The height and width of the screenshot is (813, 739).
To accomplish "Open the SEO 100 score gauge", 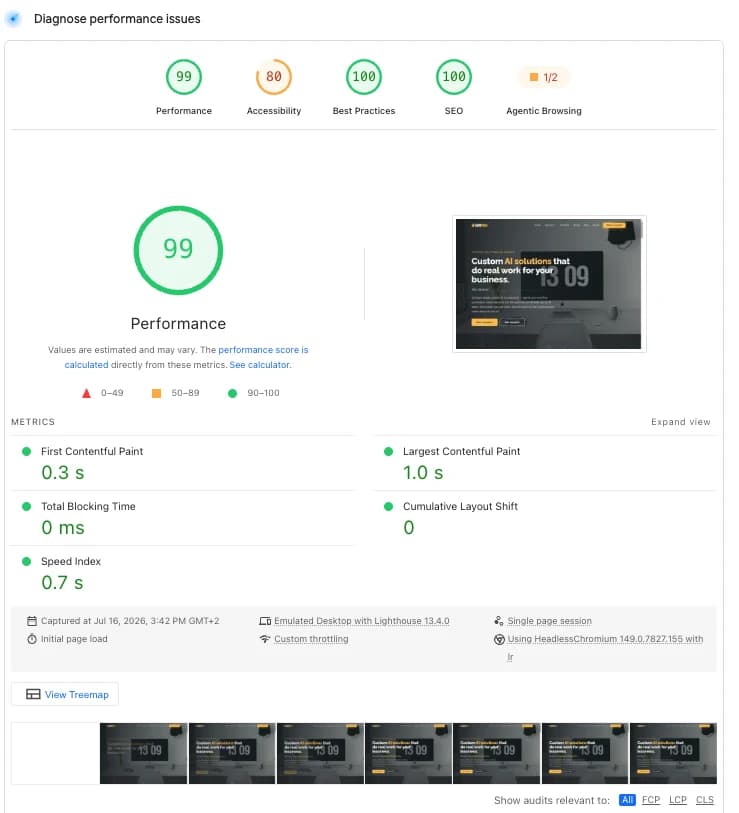I will [454, 77].
